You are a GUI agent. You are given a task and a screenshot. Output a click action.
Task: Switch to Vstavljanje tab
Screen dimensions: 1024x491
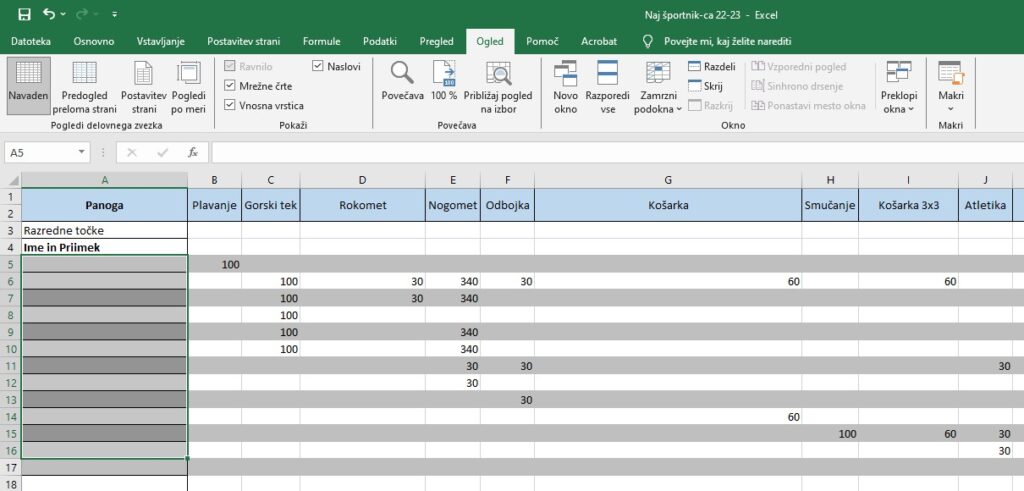click(x=161, y=41)
